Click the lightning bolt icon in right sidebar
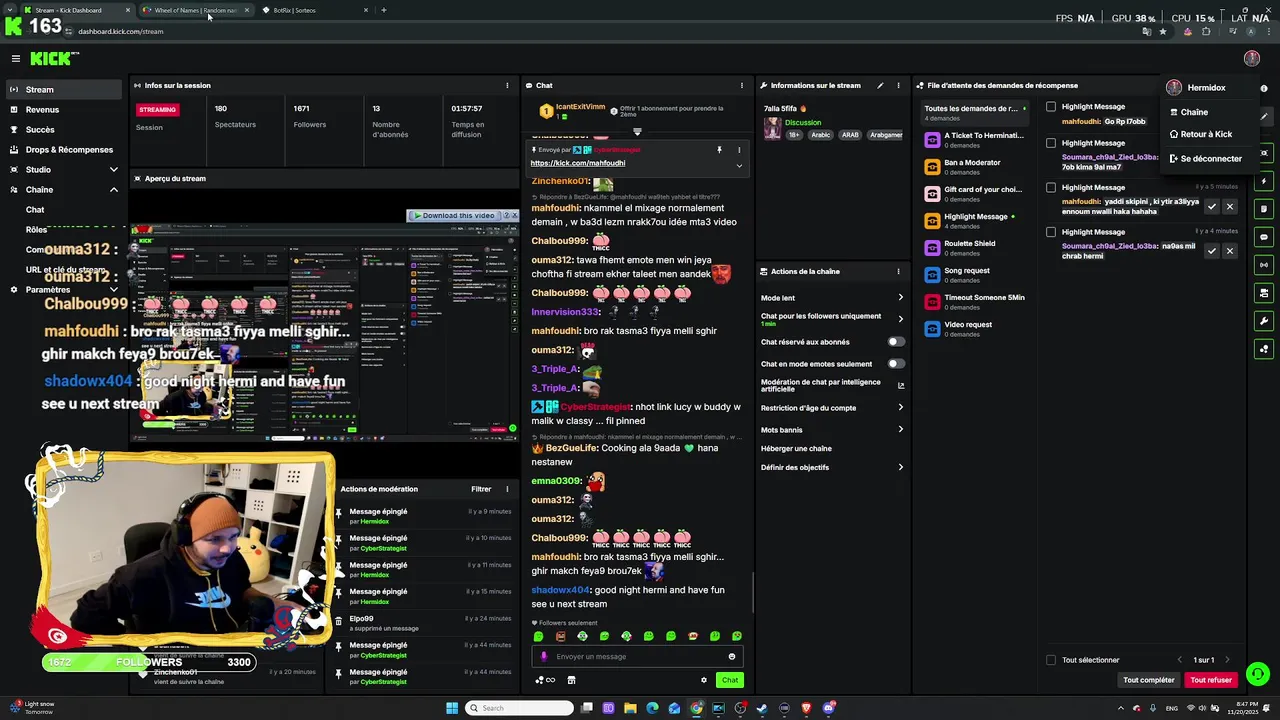The image size is (1280, 720). tap(1264, 181)
